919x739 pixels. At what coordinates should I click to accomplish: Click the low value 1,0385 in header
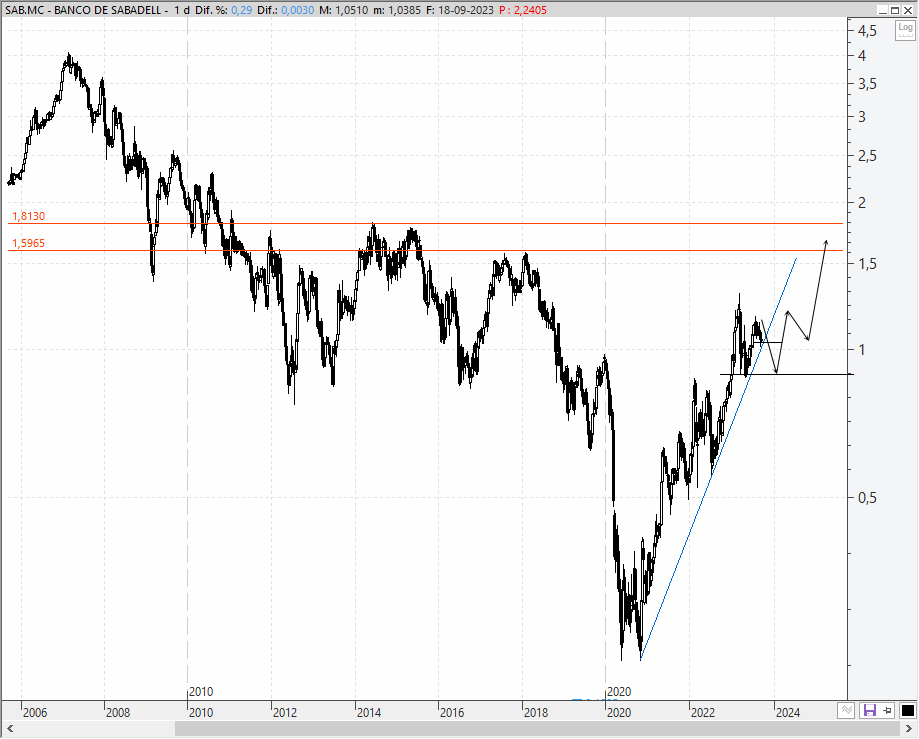pos(404,10)
